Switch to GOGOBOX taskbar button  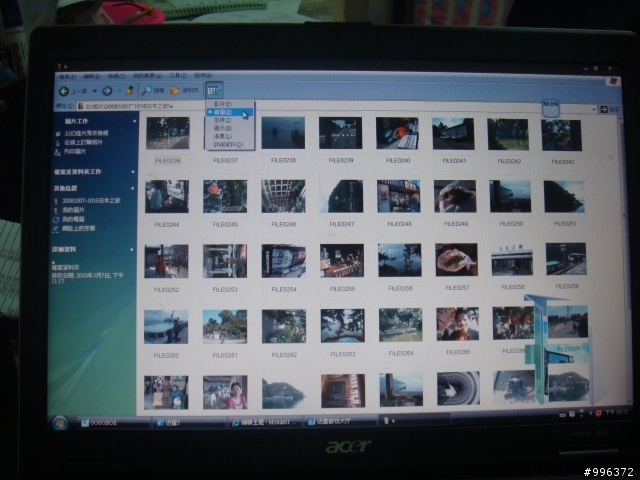pos(113,423)
